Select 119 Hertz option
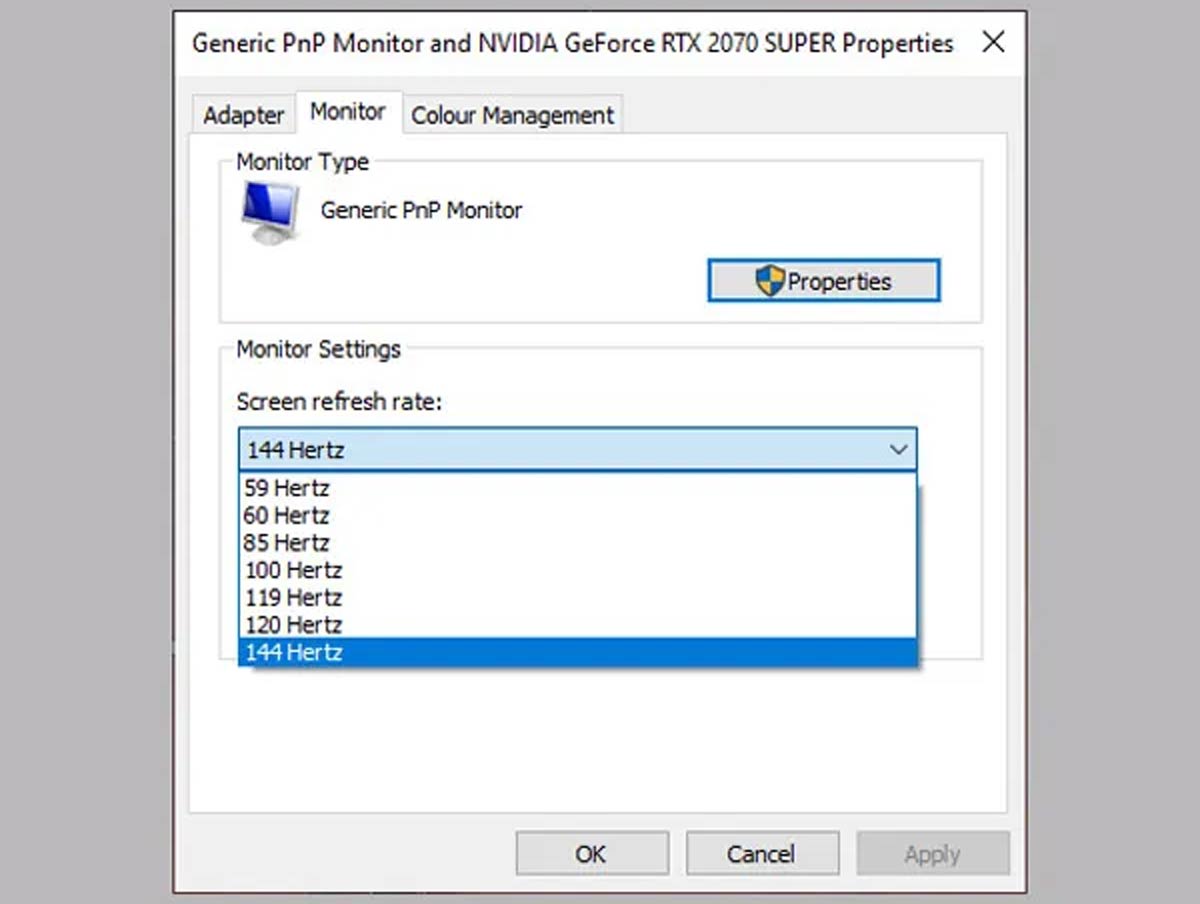Viewport: 1200px width, 904px height. [577, 598]
